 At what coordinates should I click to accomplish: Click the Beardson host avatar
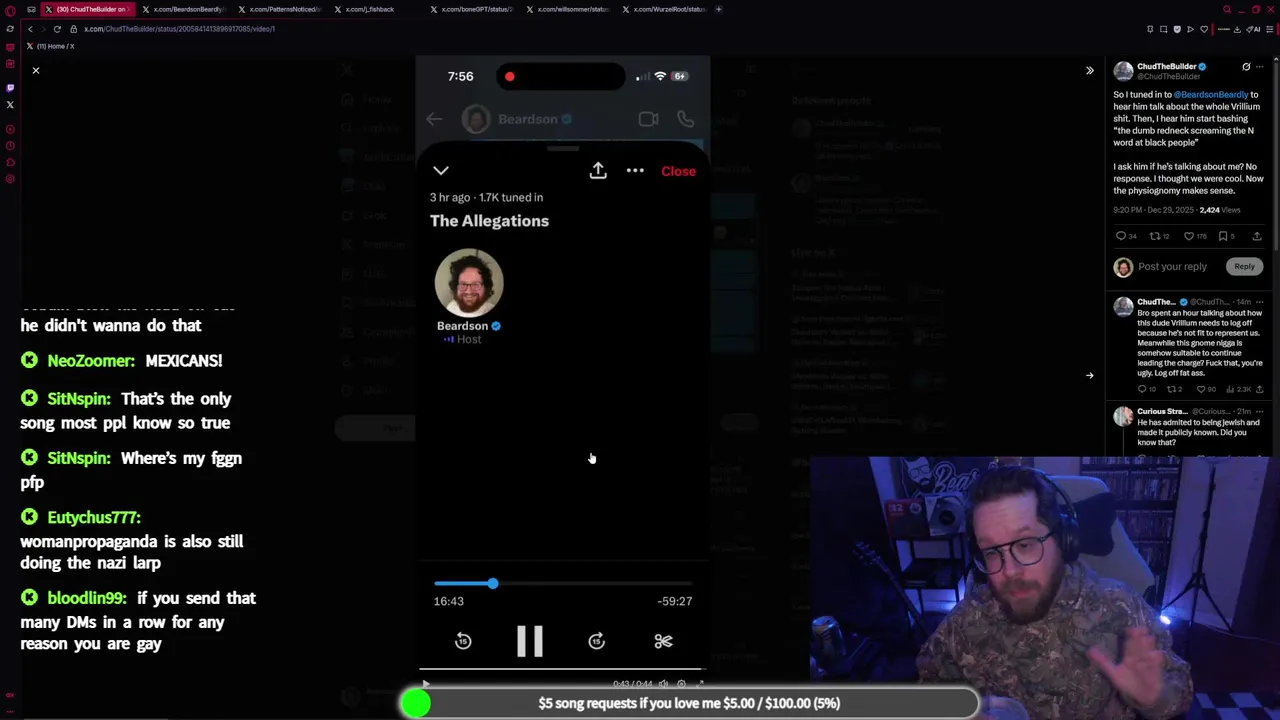[469, 283]
